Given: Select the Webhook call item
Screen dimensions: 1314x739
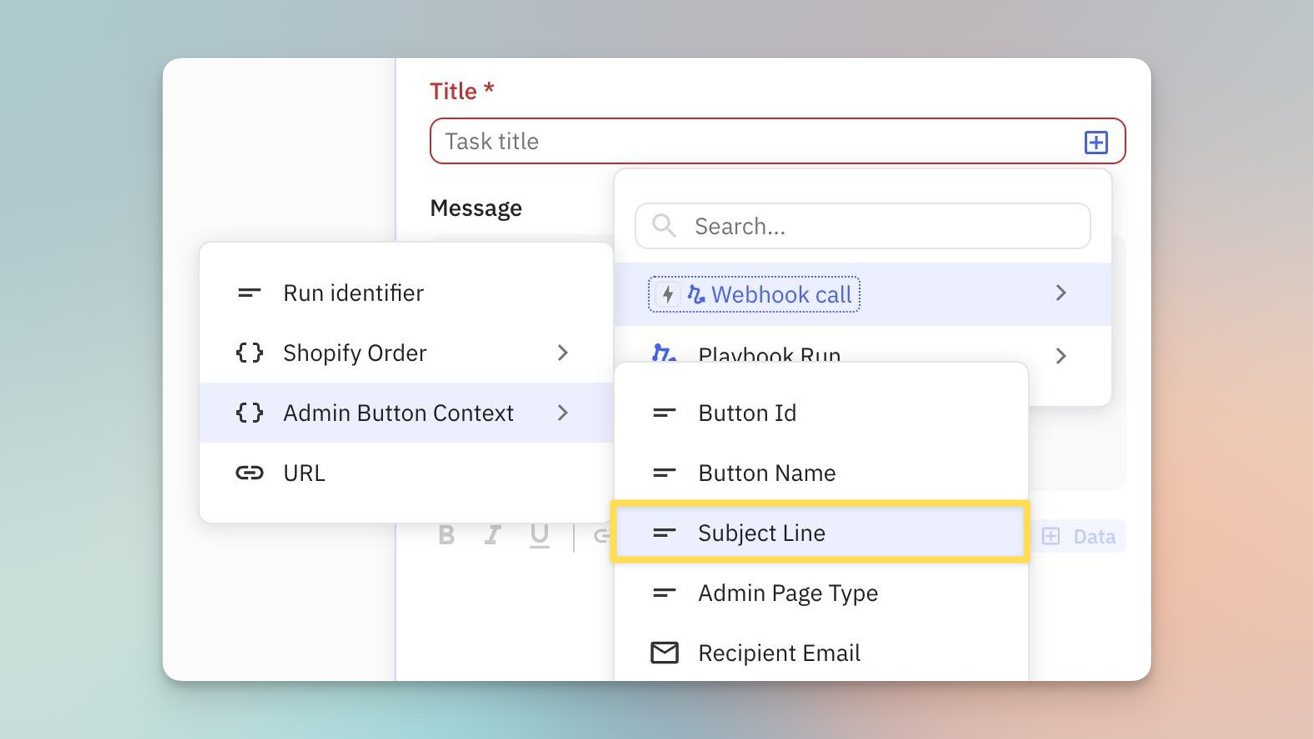Looking at the screenshot, I should (x=862, y=294).
